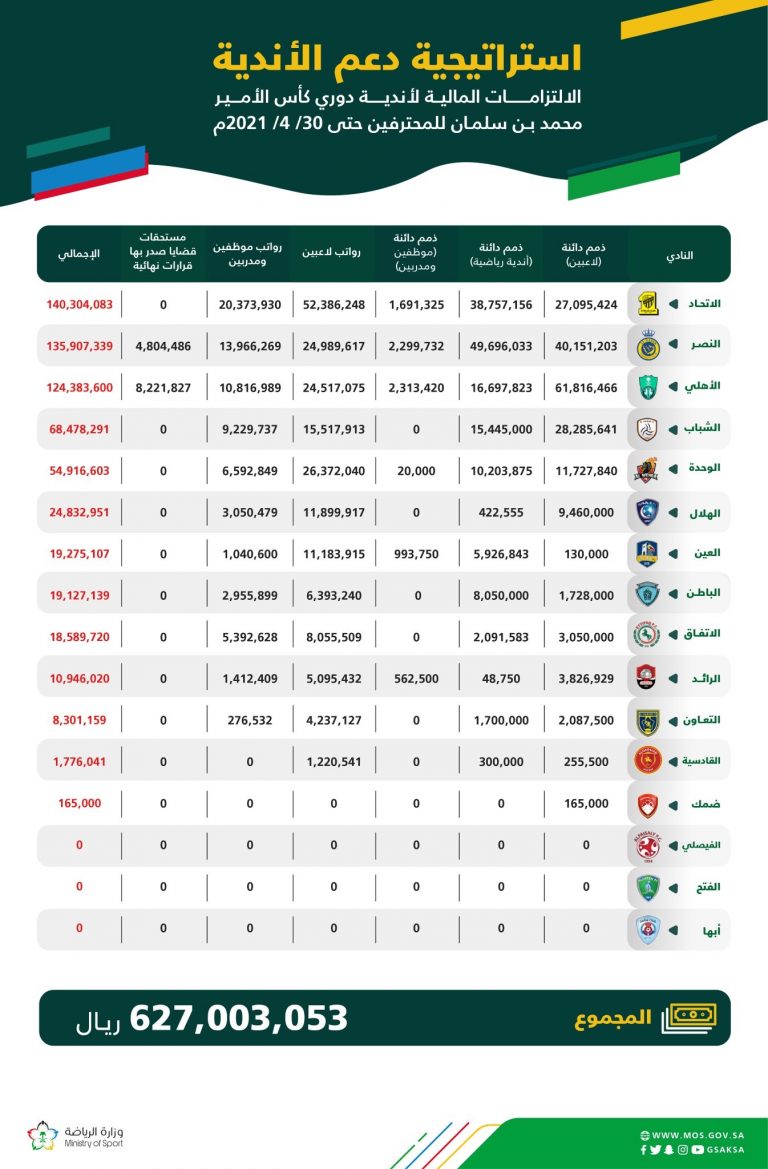The height and width of the screenshot is (1169, 768).
Task: Click the blue stripe decoration in header
Action: click(89, 169)
